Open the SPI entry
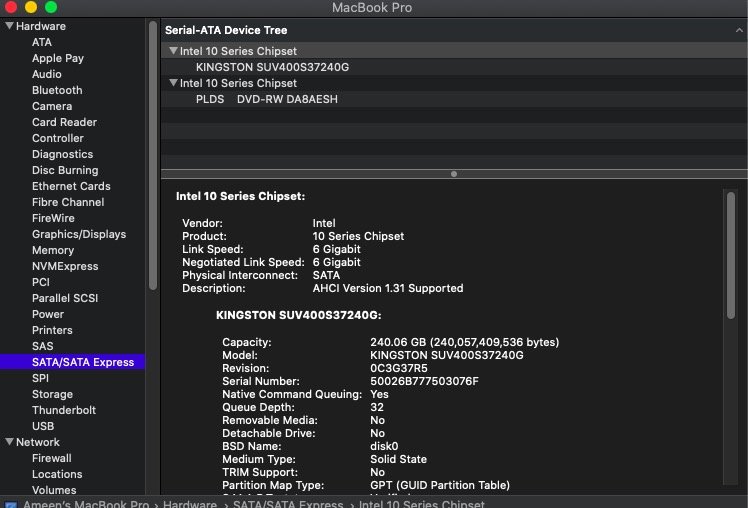748x508 pixels. [x=40, y=378]
